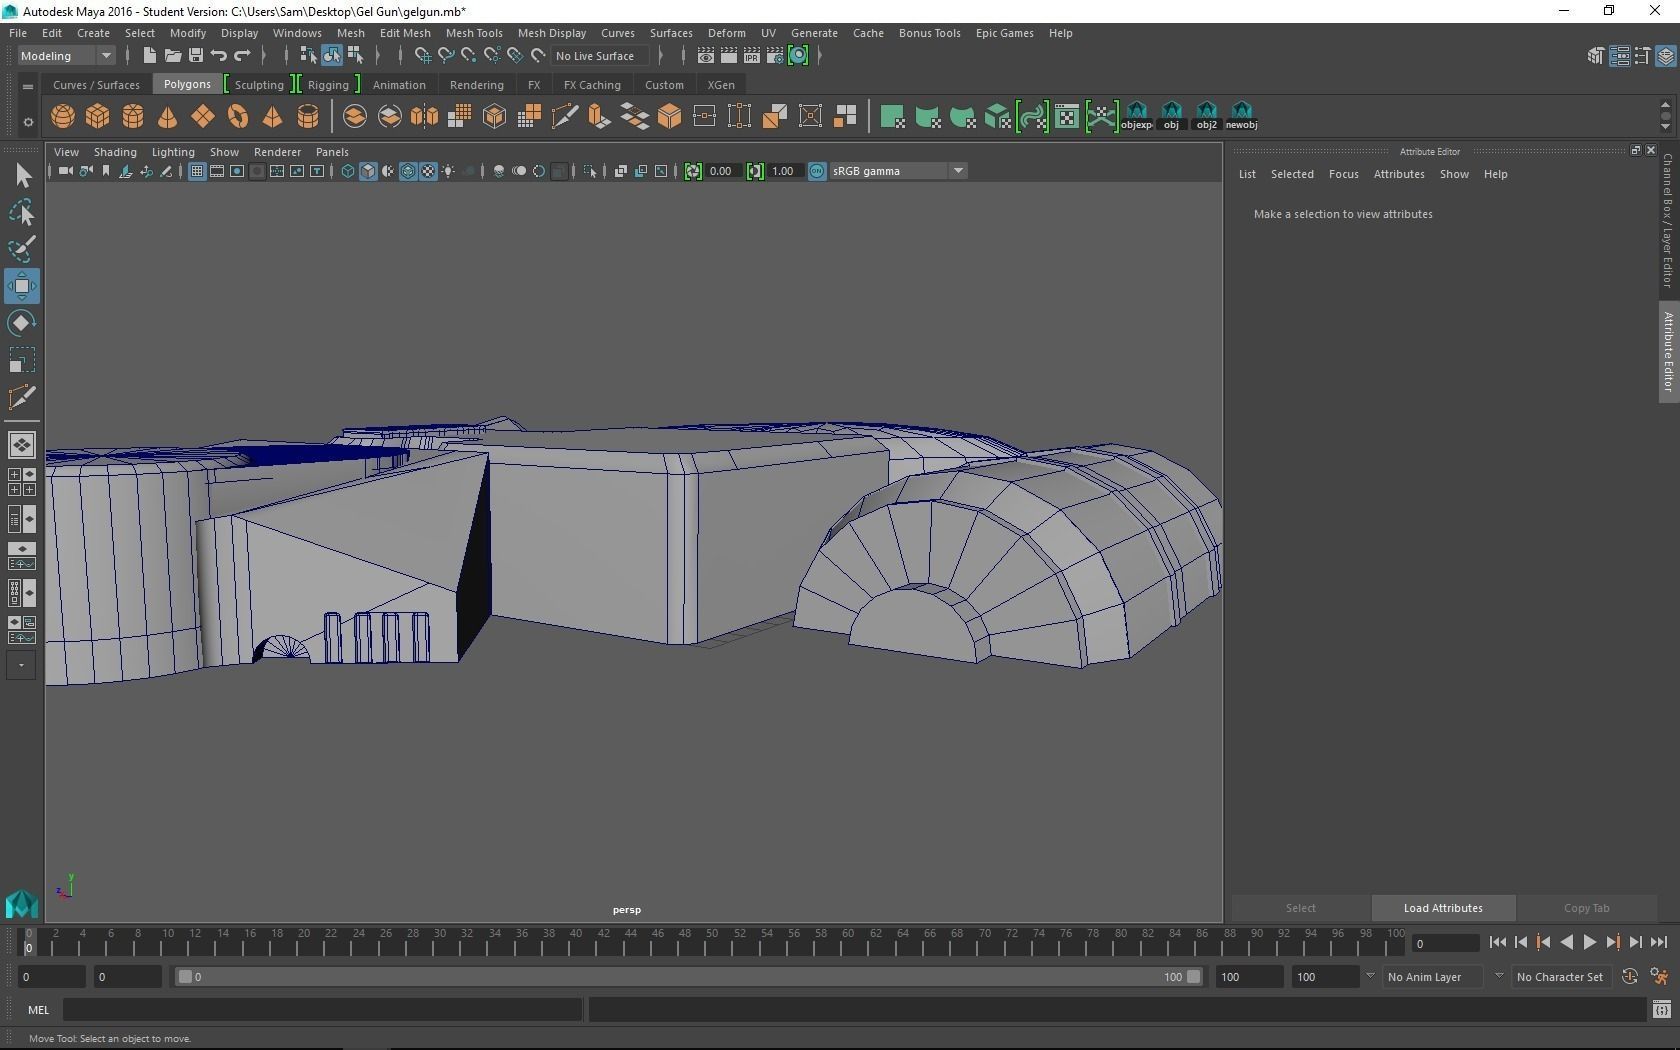The image size is (1680, 1050).
Task: Open the Modeling menu set dropdown
Action: click(66, 56)
